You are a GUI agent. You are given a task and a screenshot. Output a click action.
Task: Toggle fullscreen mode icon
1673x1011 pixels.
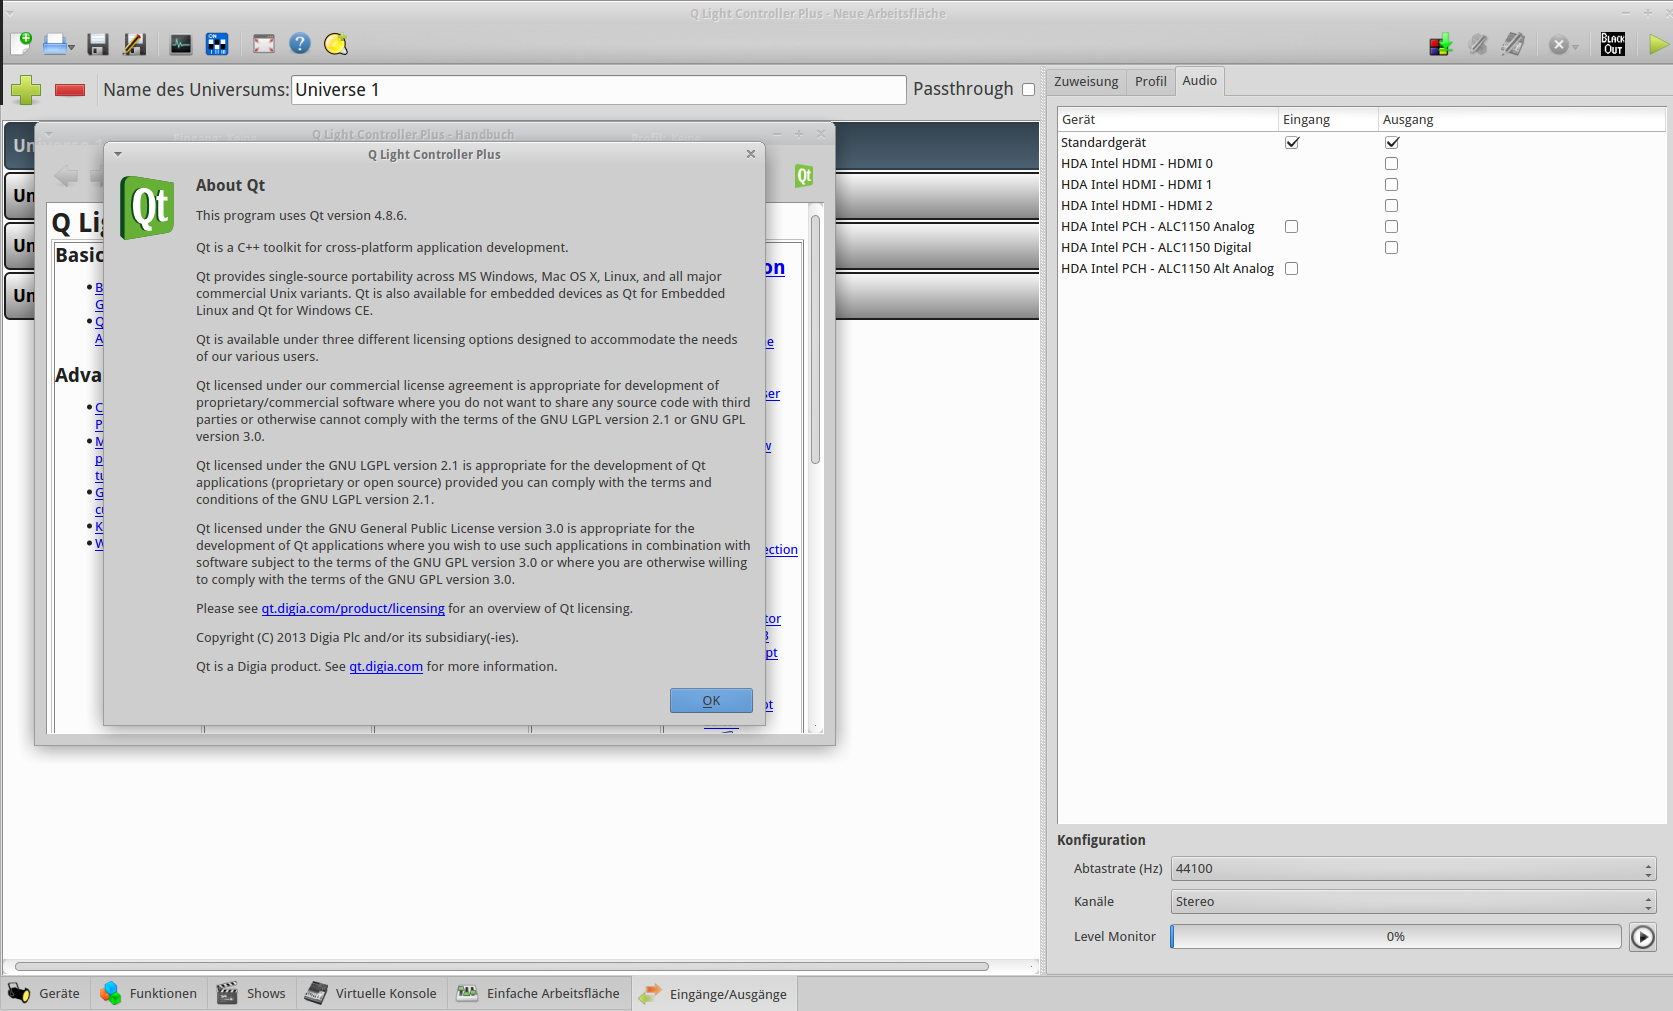264,44
